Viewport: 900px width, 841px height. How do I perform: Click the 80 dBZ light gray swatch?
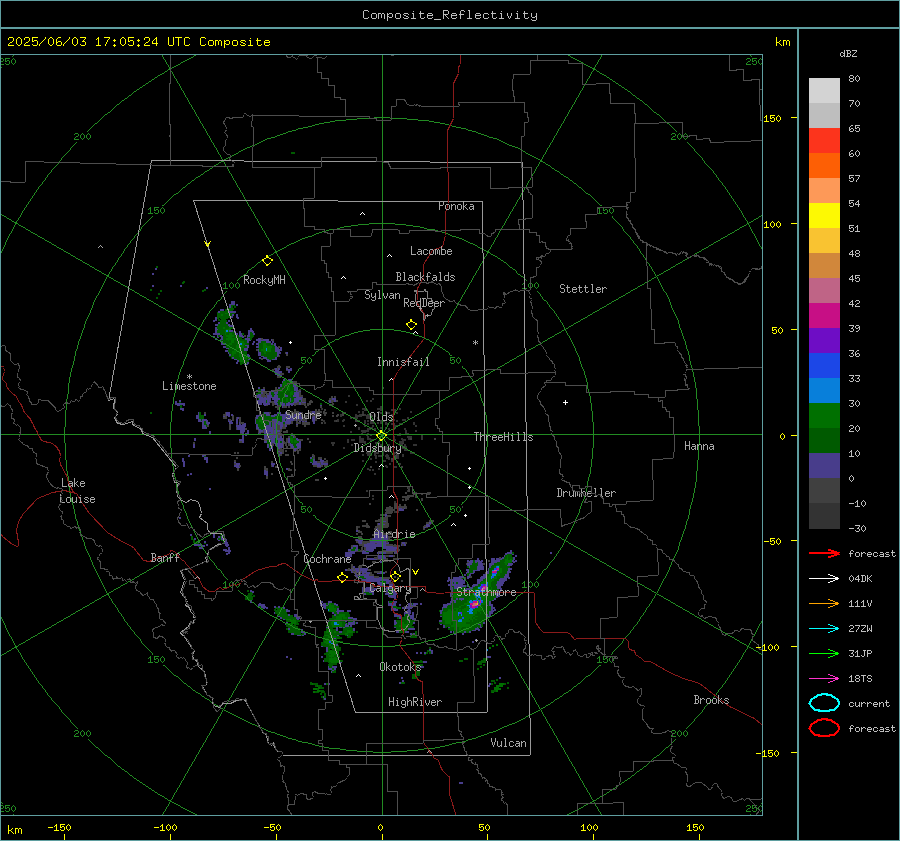(824, 91)
